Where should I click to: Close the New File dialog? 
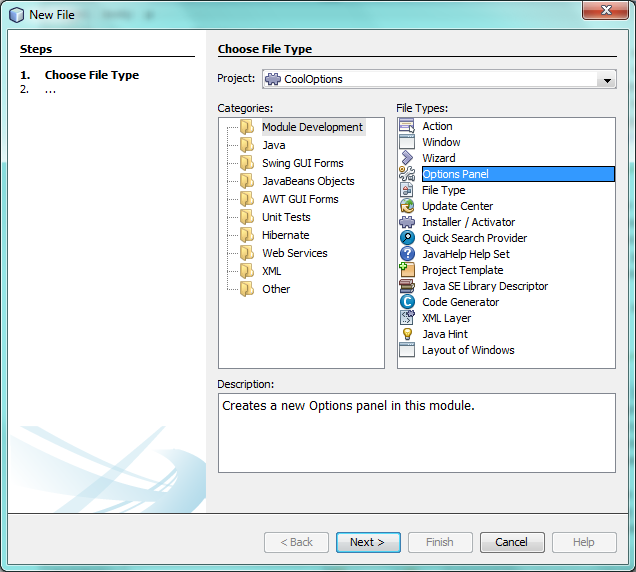pos(600,13)
